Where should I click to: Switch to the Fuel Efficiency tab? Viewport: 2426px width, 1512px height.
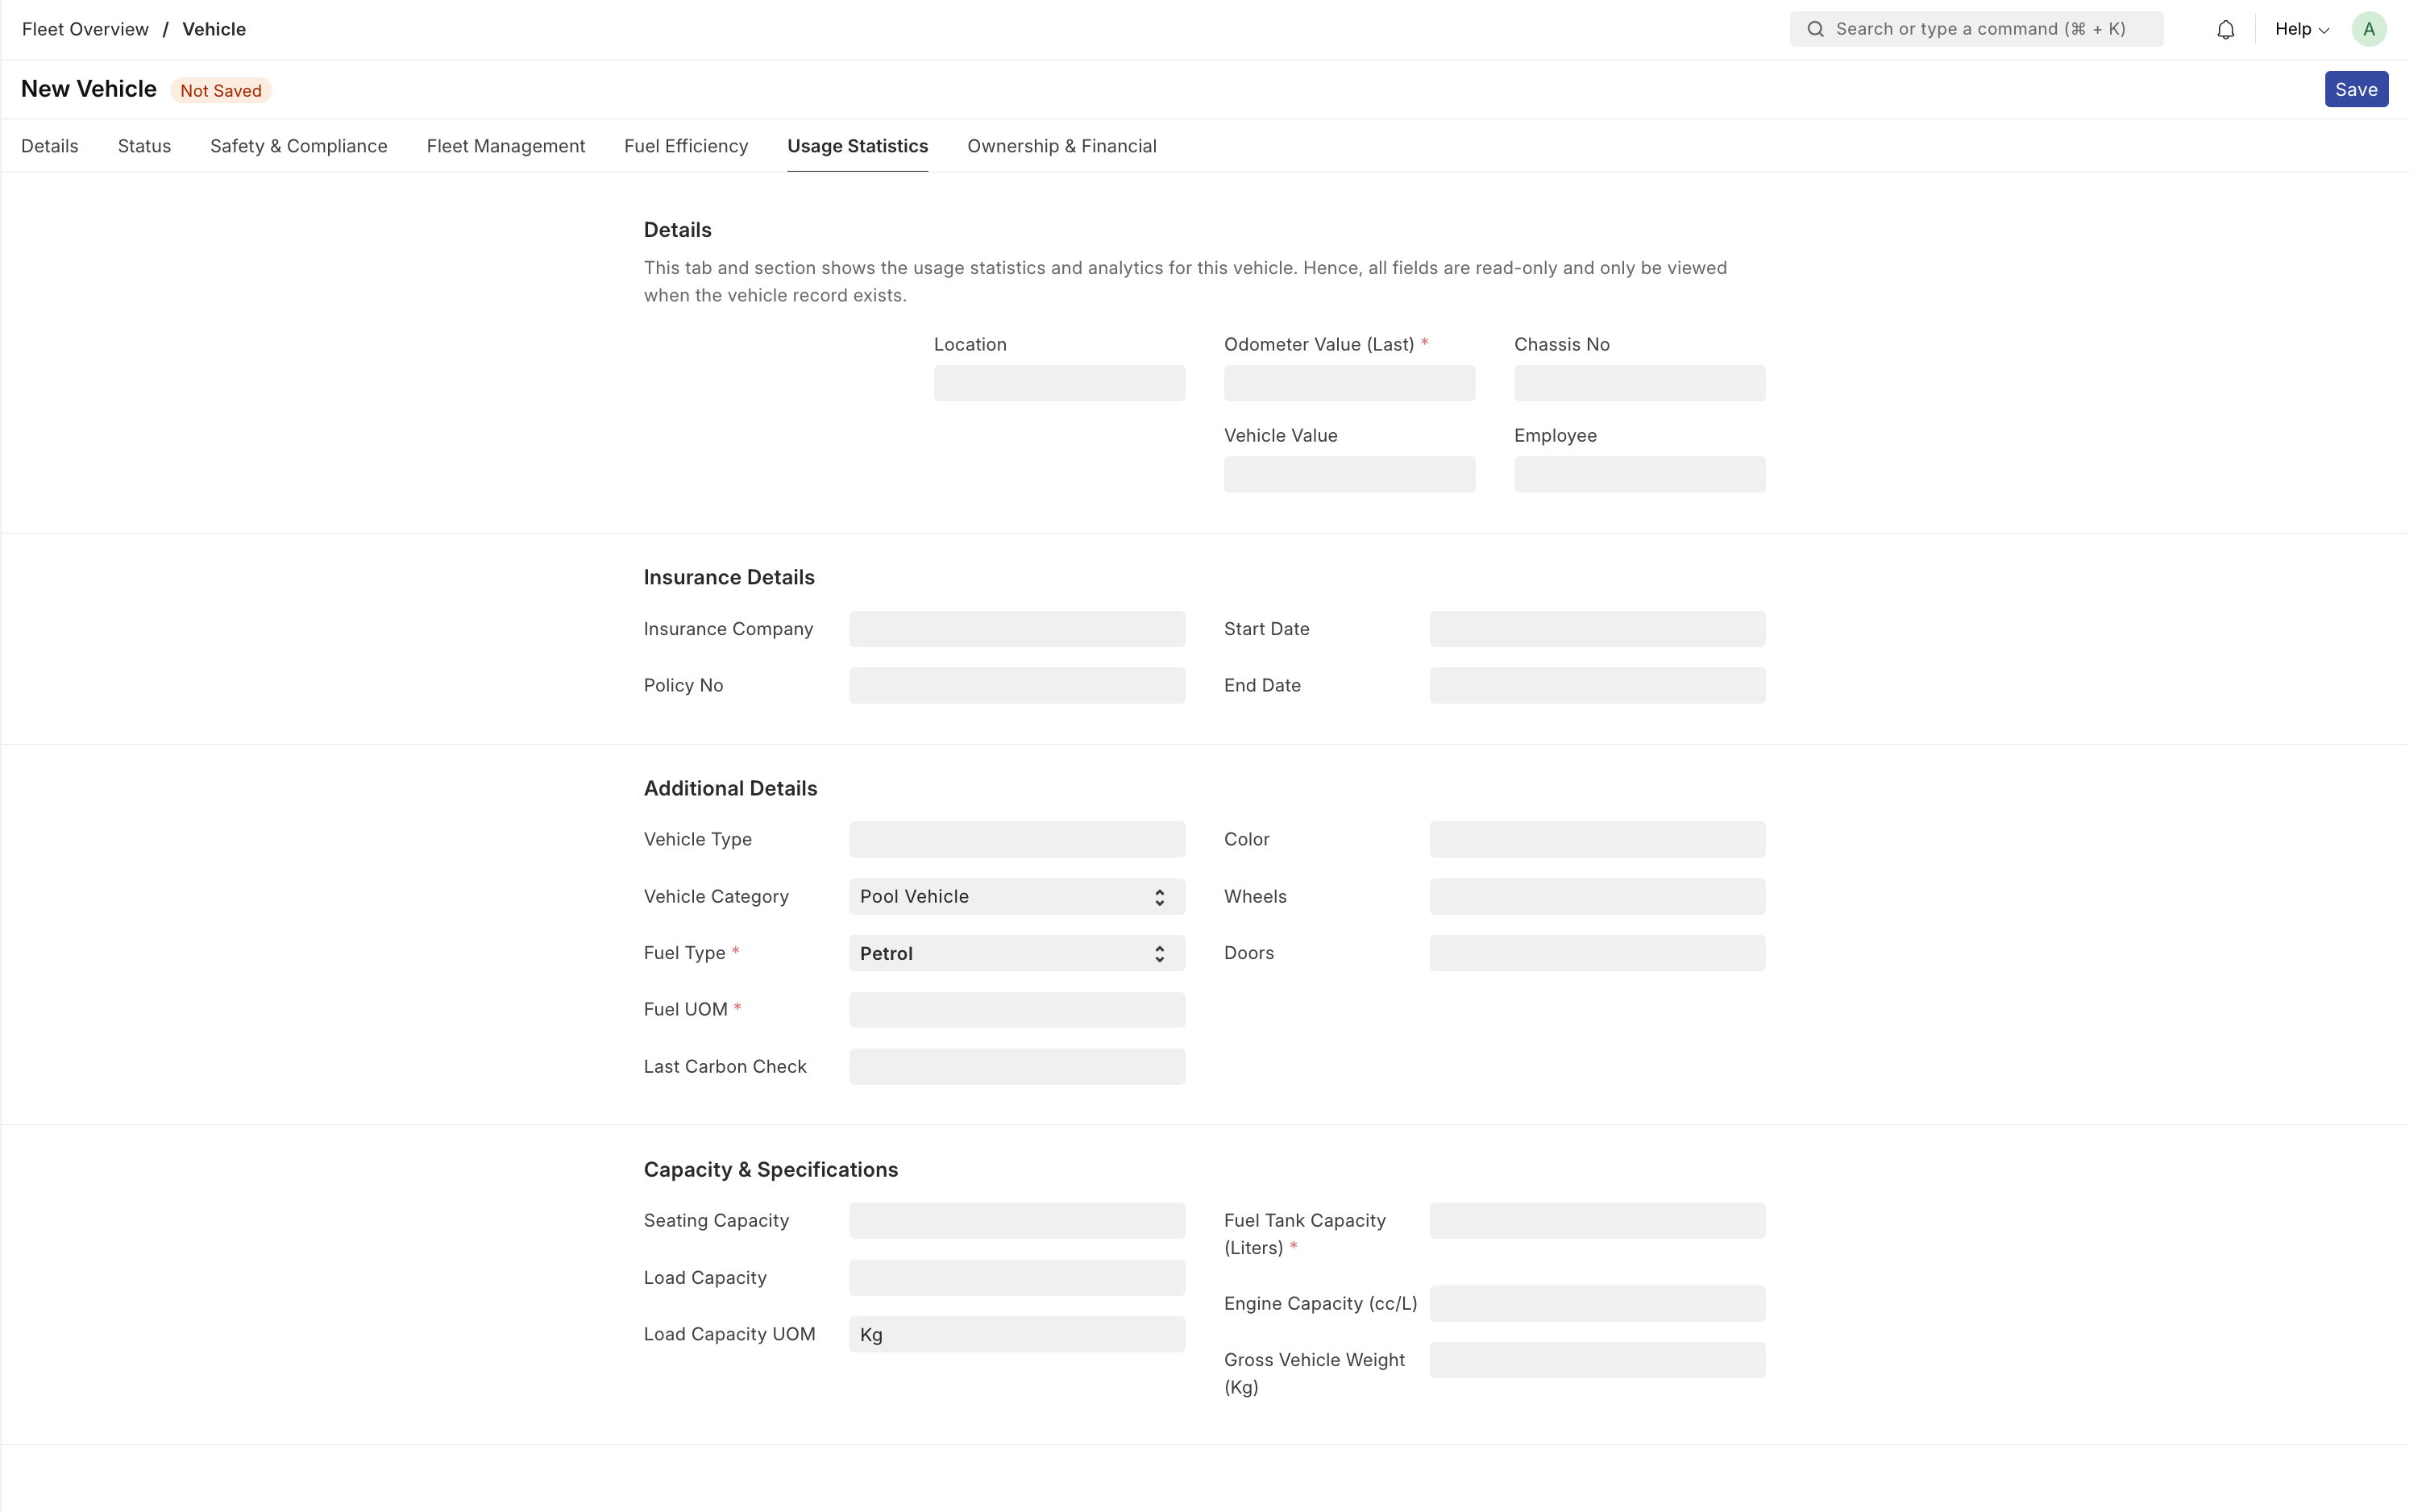point(685,146)
